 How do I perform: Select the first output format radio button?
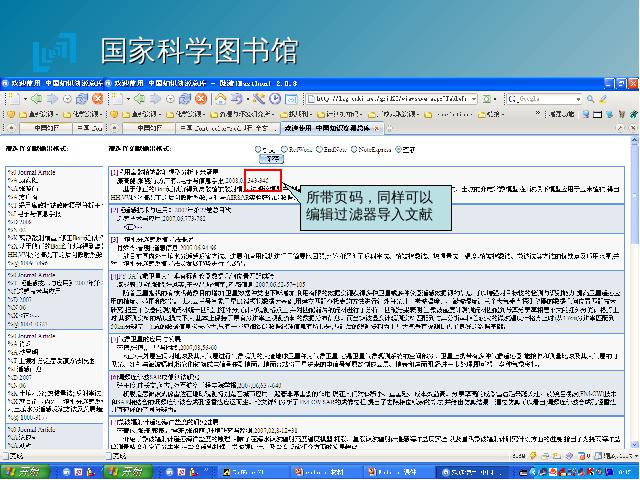(258, 149)
